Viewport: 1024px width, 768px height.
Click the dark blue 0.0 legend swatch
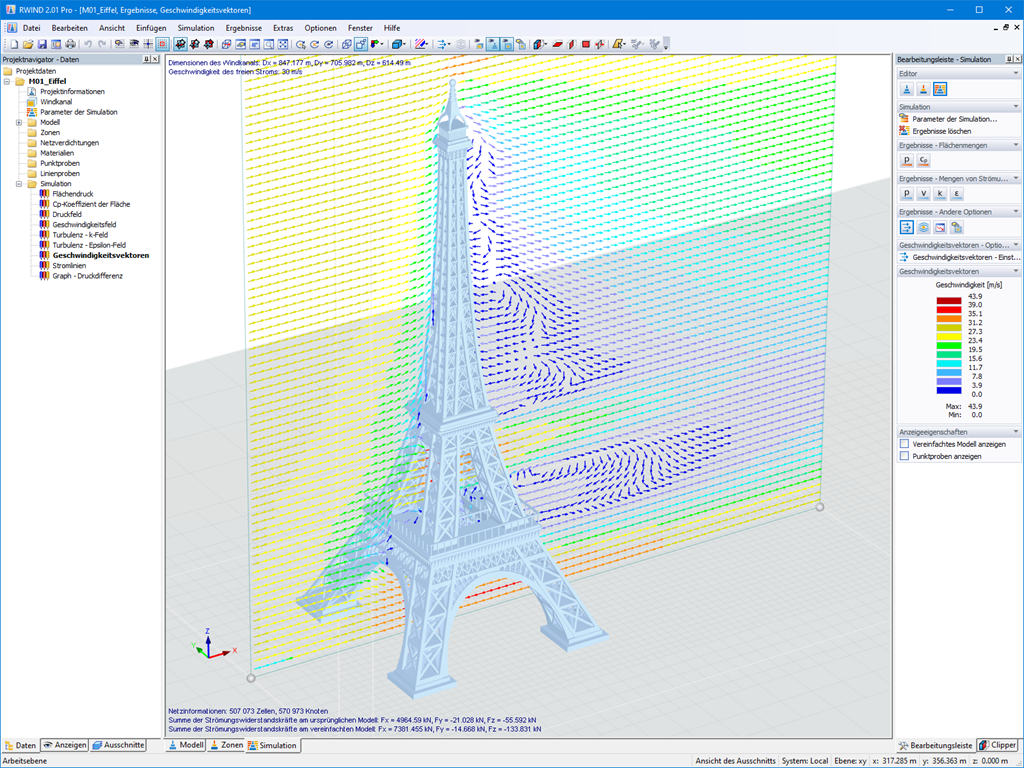tap(949, 391)
